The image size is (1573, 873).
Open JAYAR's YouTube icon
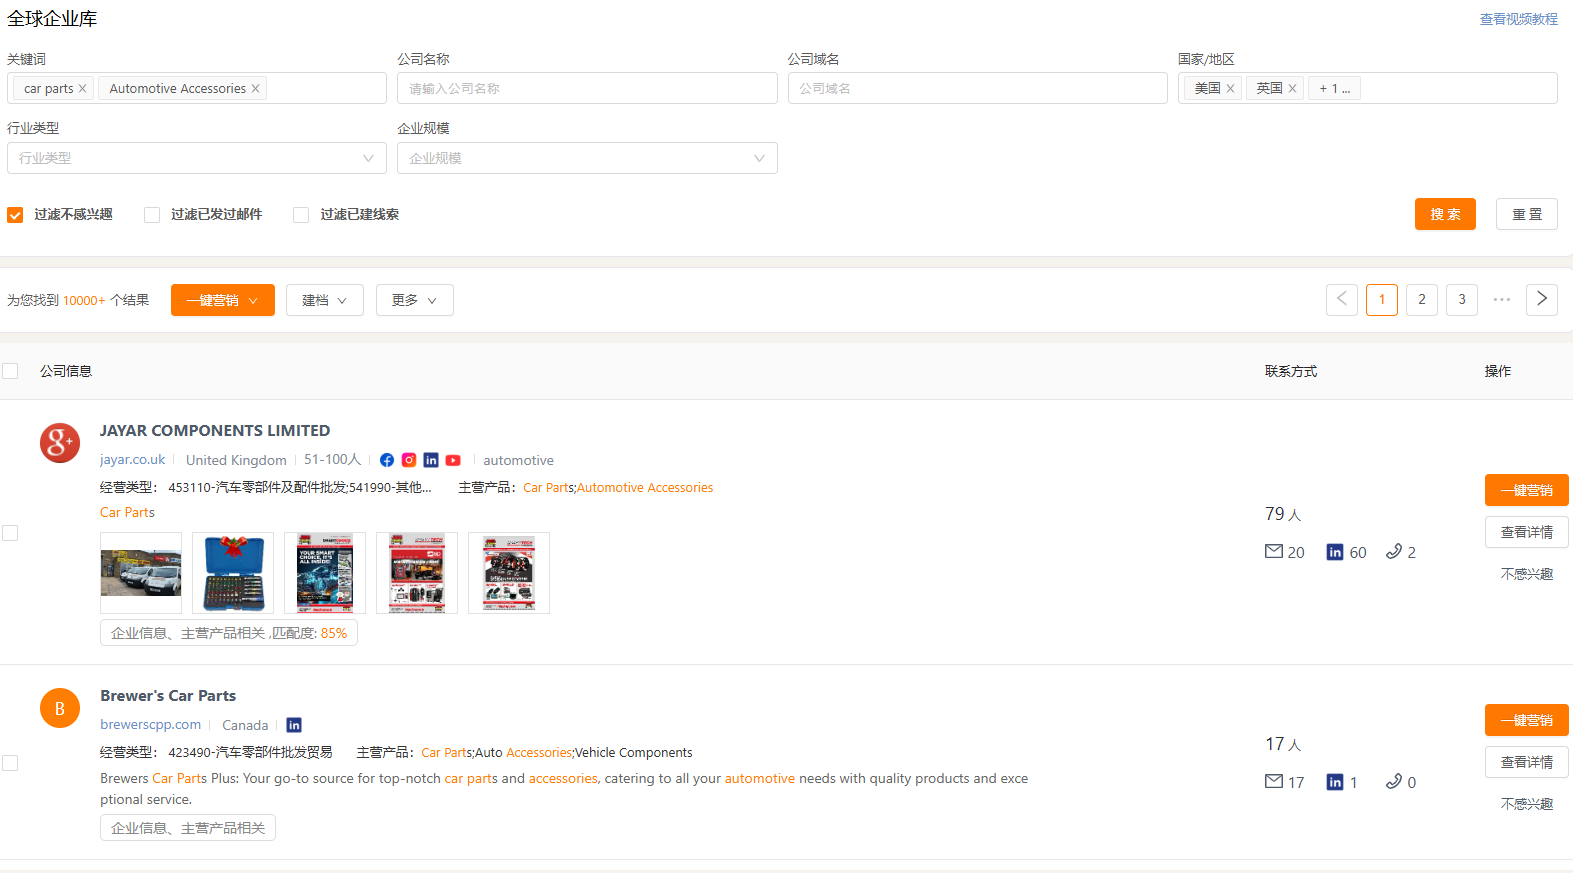(x=453, y=460)
